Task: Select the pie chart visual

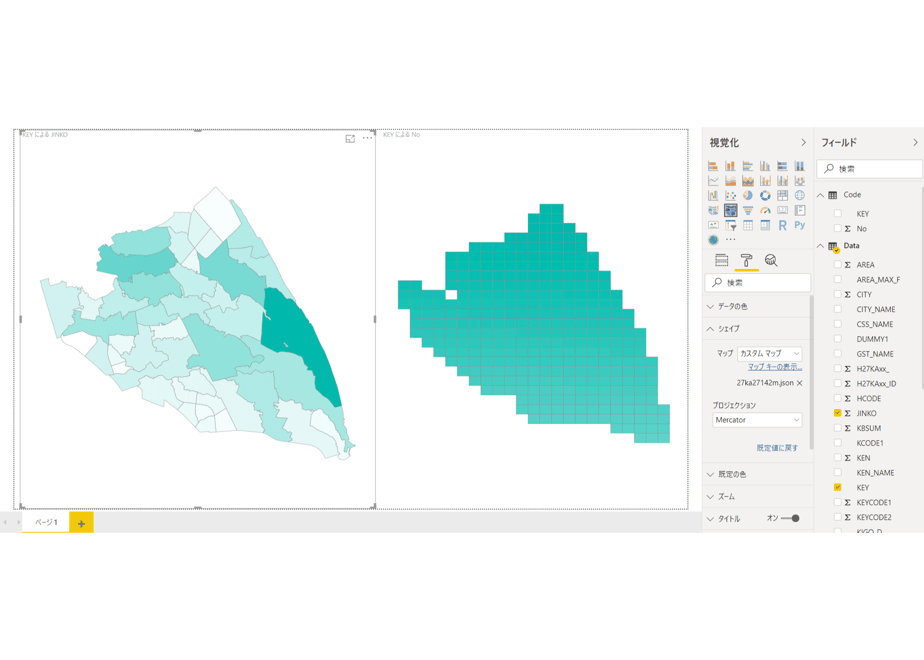Action: (x=748, y=195)
